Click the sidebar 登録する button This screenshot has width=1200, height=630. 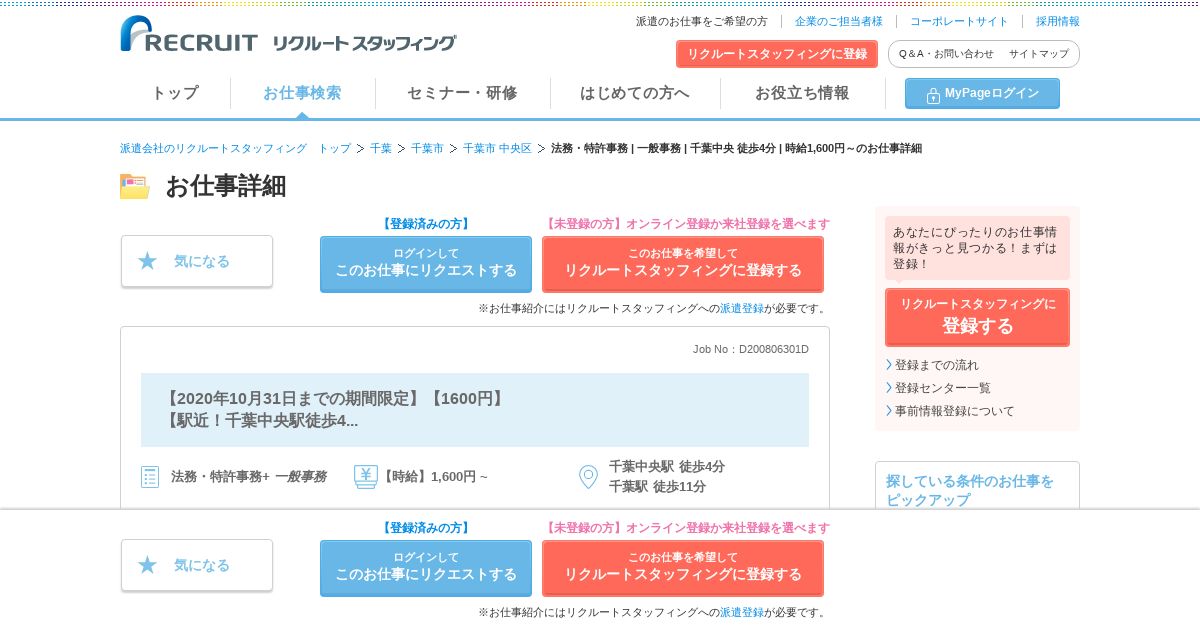[977, 317]
